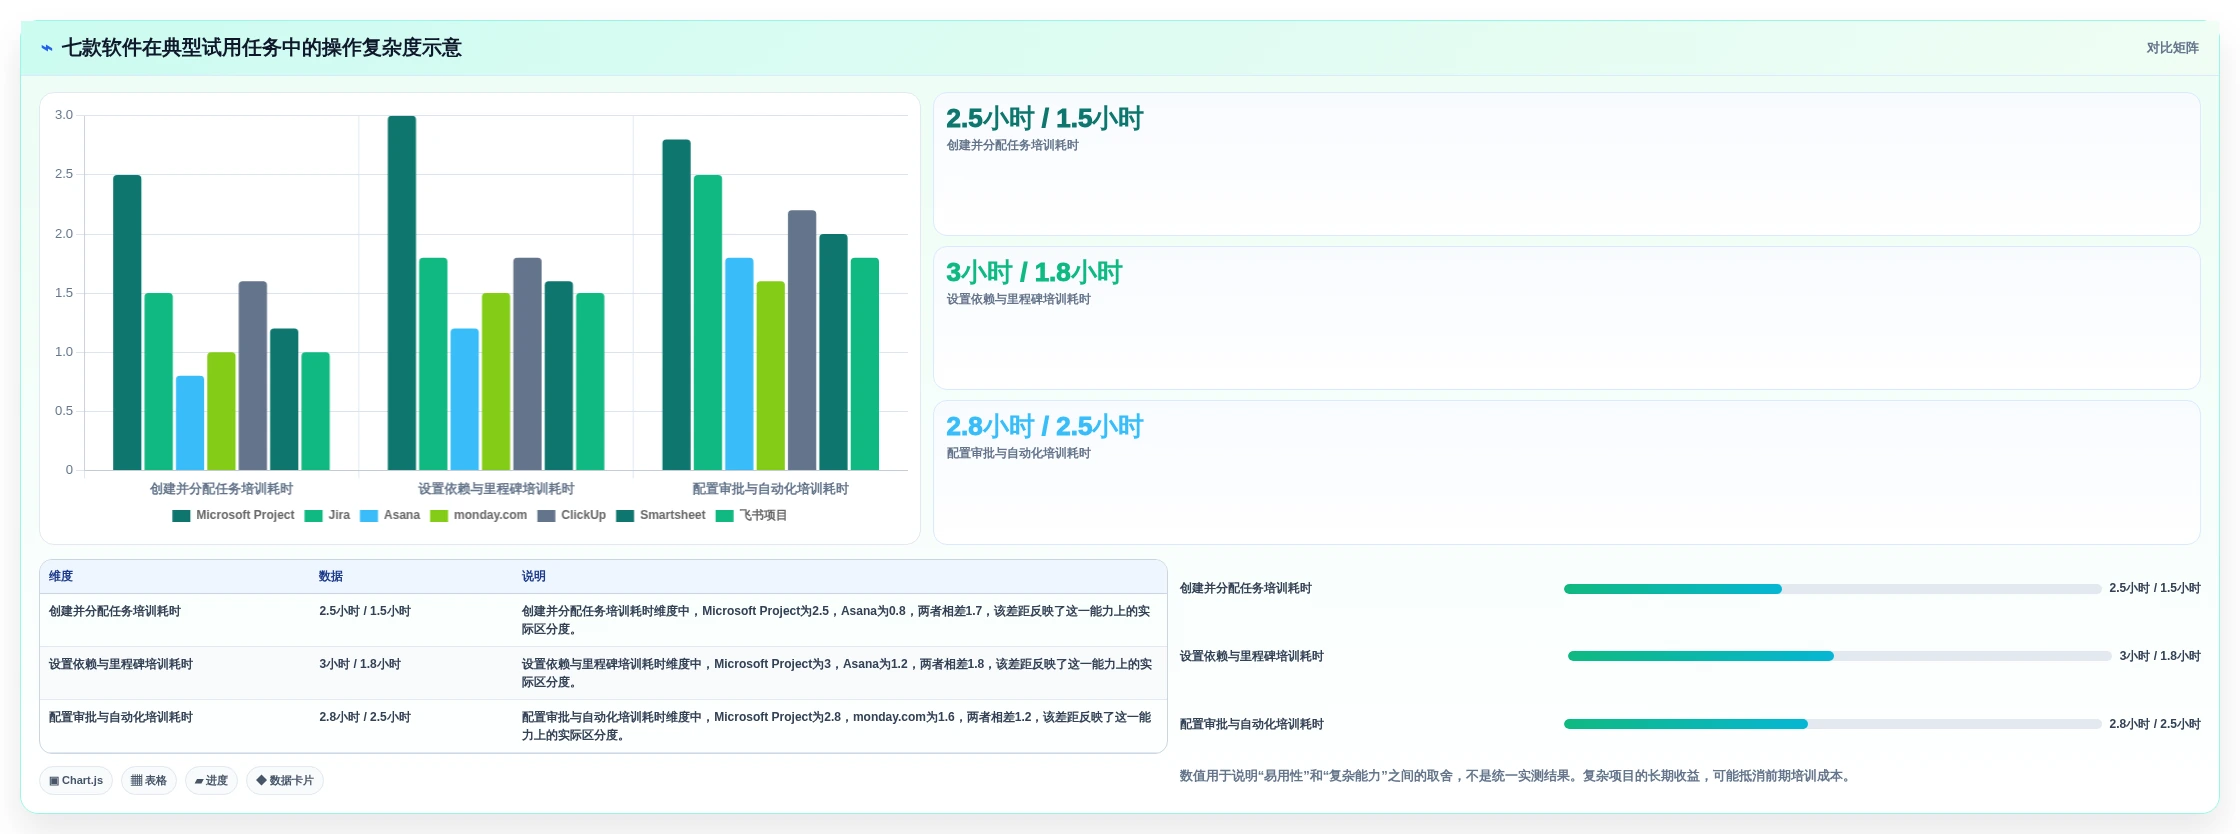Click x-axis label 设置依赖与里程碑培训耗时
2240x834 pixels.
click(496, 489)
